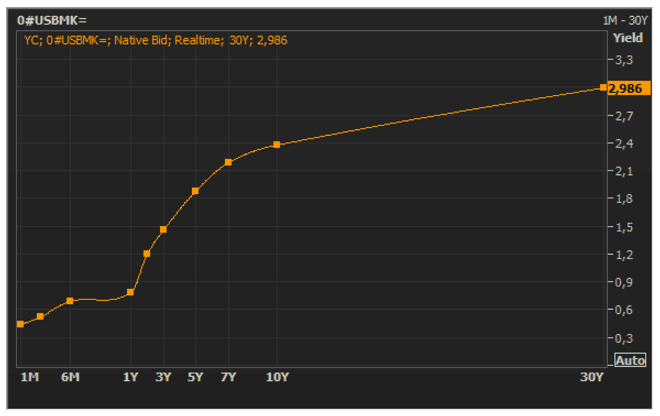
Task: Click the 5Y maturity axis label
Action: click(x=195, y=377)
